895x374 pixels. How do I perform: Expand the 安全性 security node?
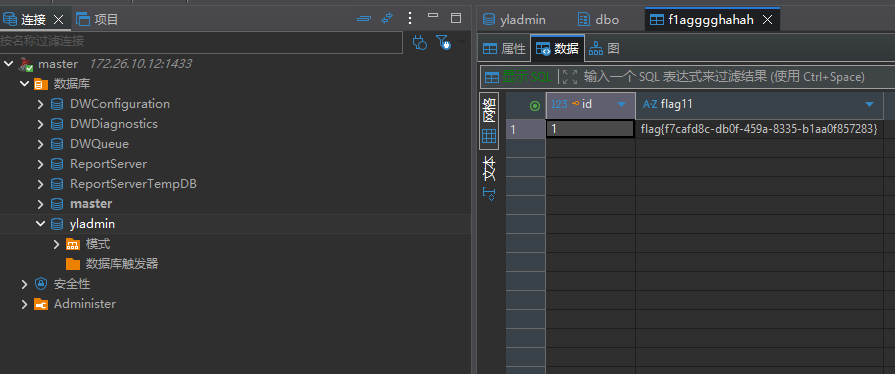pyautogui.click(x=25, y=284)
